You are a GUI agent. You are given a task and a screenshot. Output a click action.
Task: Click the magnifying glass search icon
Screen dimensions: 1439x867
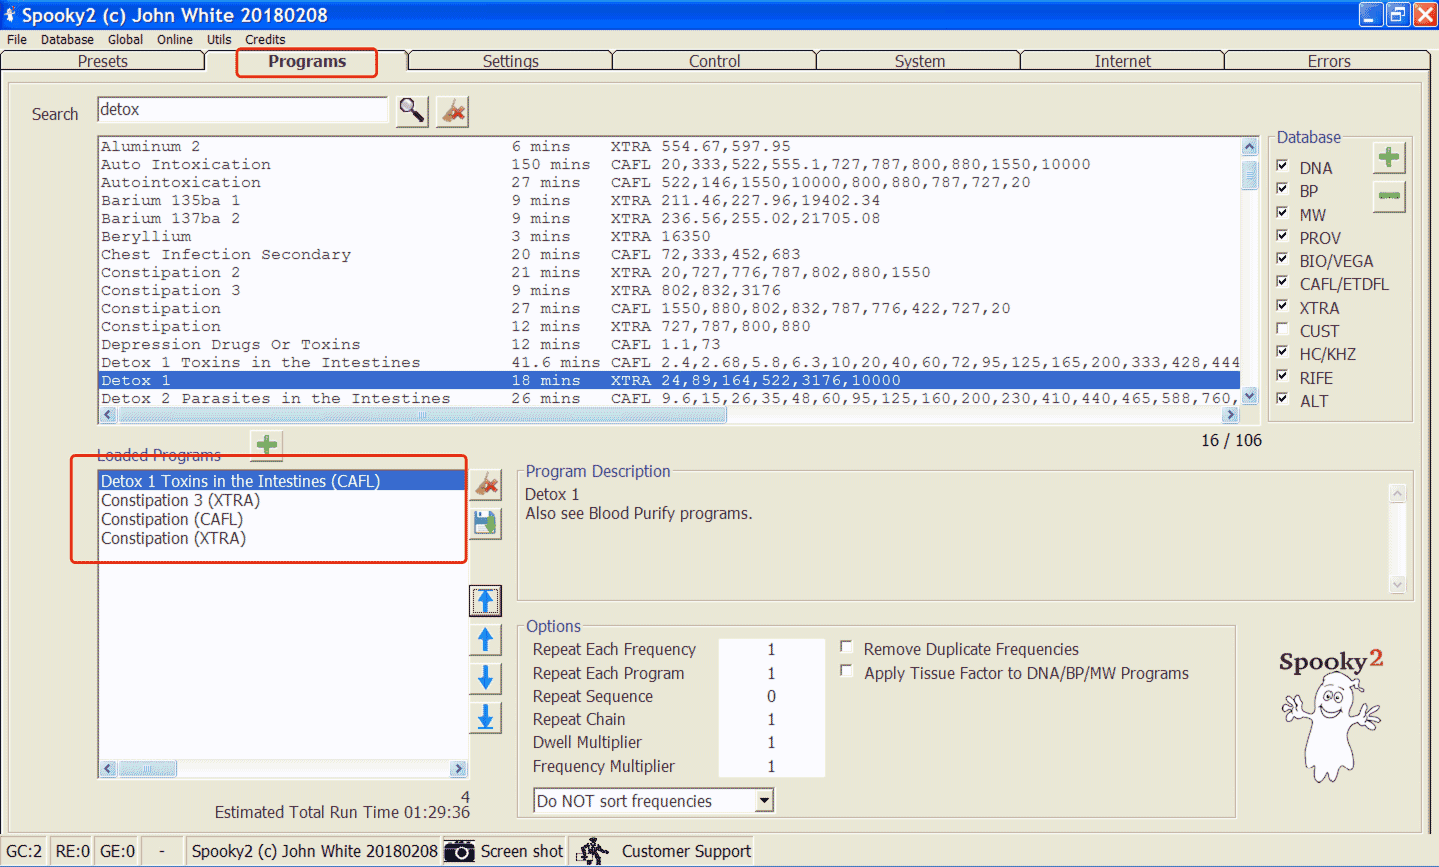click(412, 111)
